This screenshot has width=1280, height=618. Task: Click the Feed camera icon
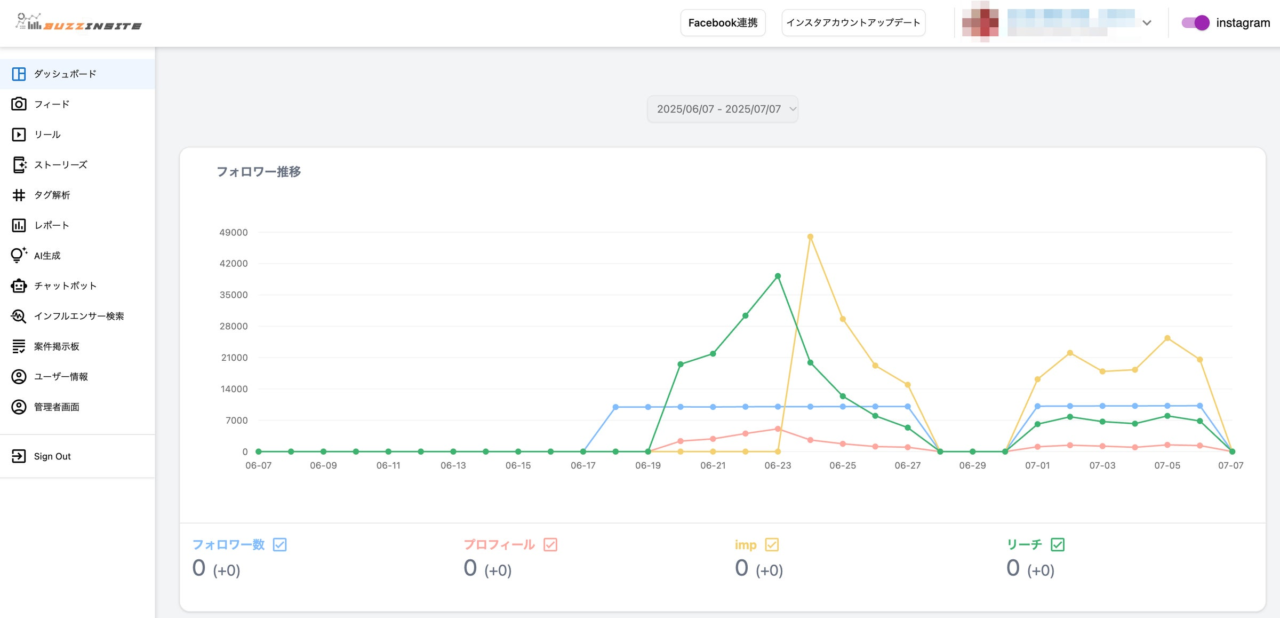tap(18, 104)
